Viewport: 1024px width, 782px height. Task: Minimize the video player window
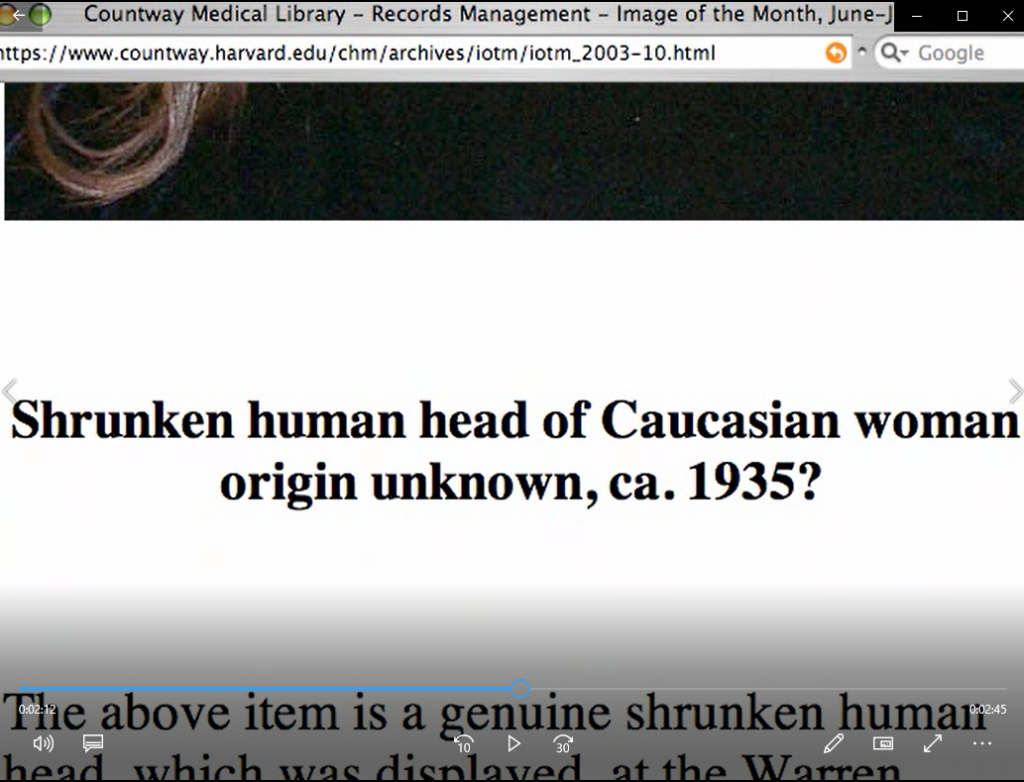pos(917,16)
